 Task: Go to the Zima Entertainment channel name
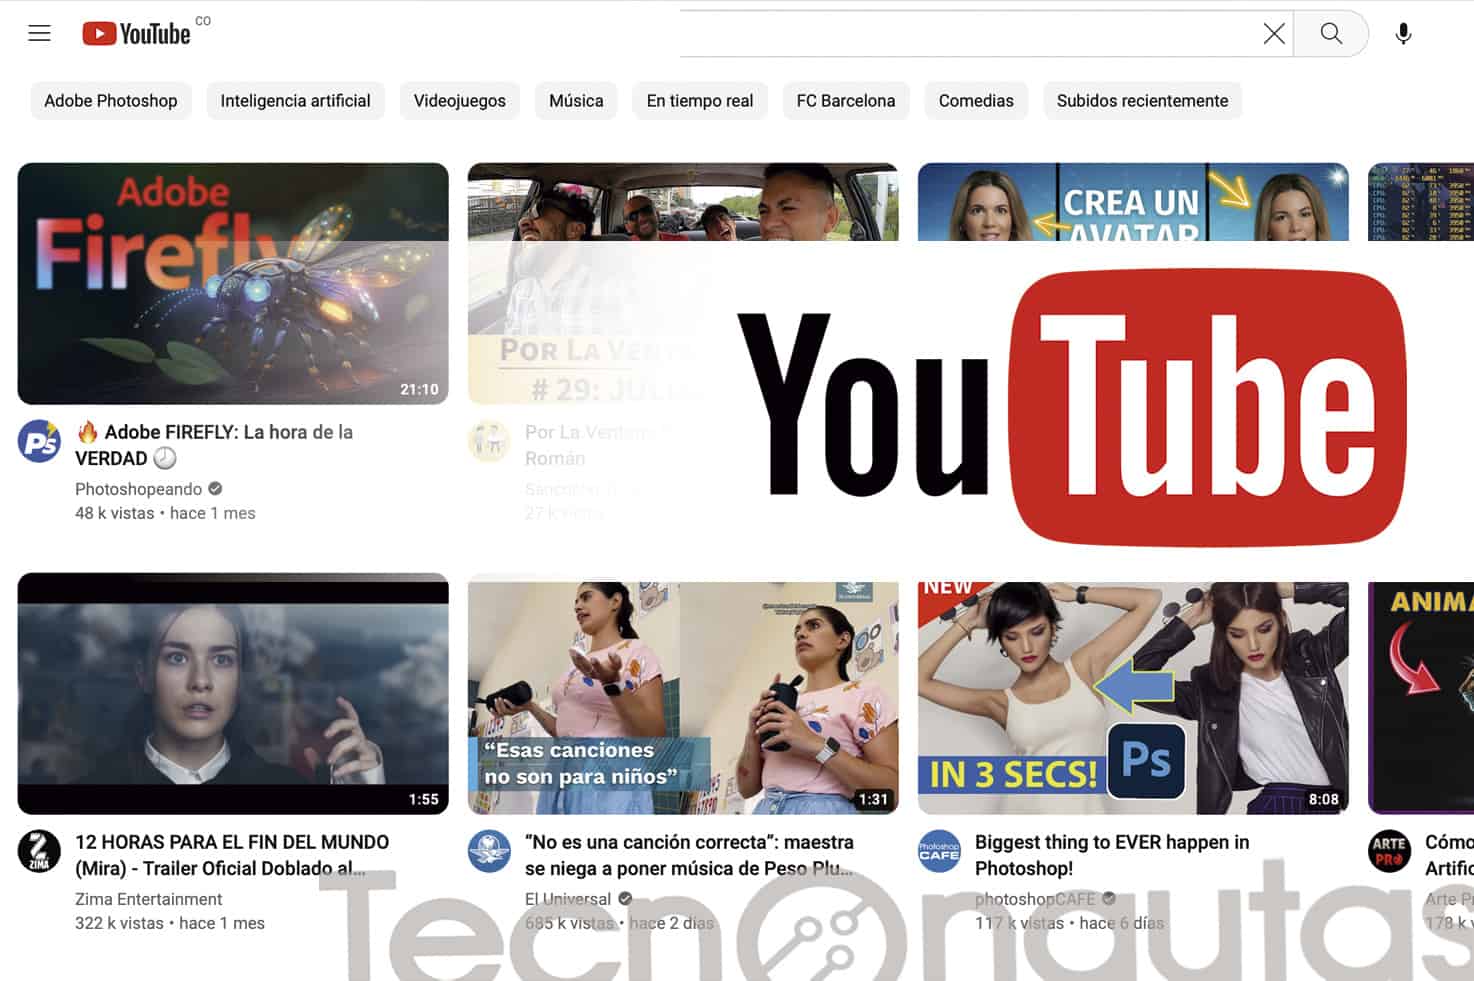[x=149, y=899]
